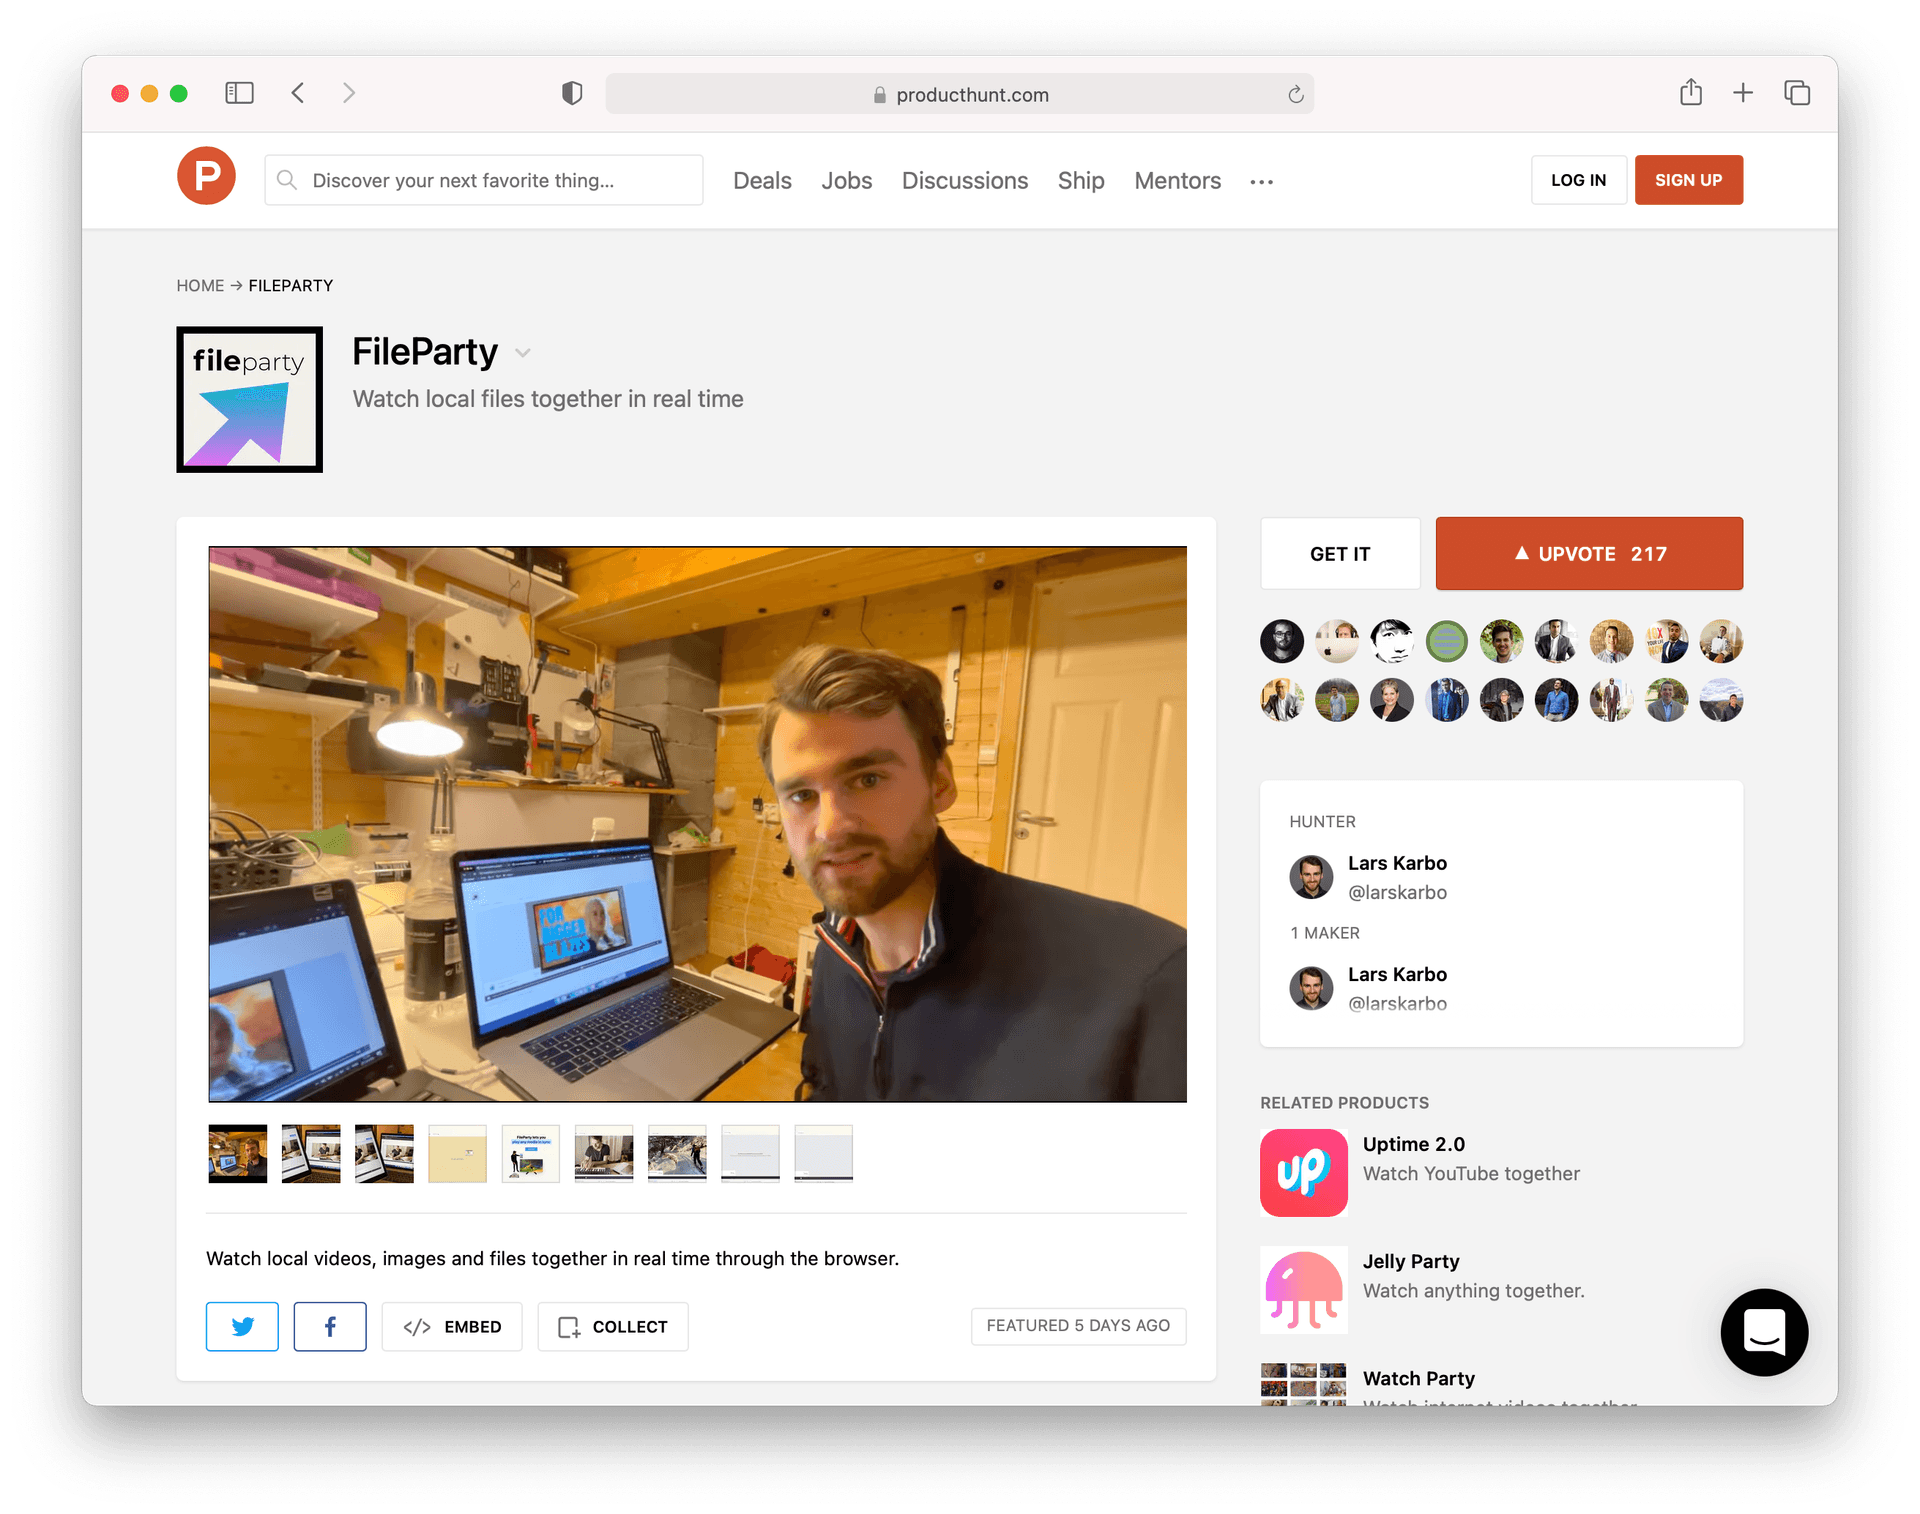Screen dimensions: 1920x1514
Task: Open the more options ellipsis in the navigation
Action: tap(1262, 181)
